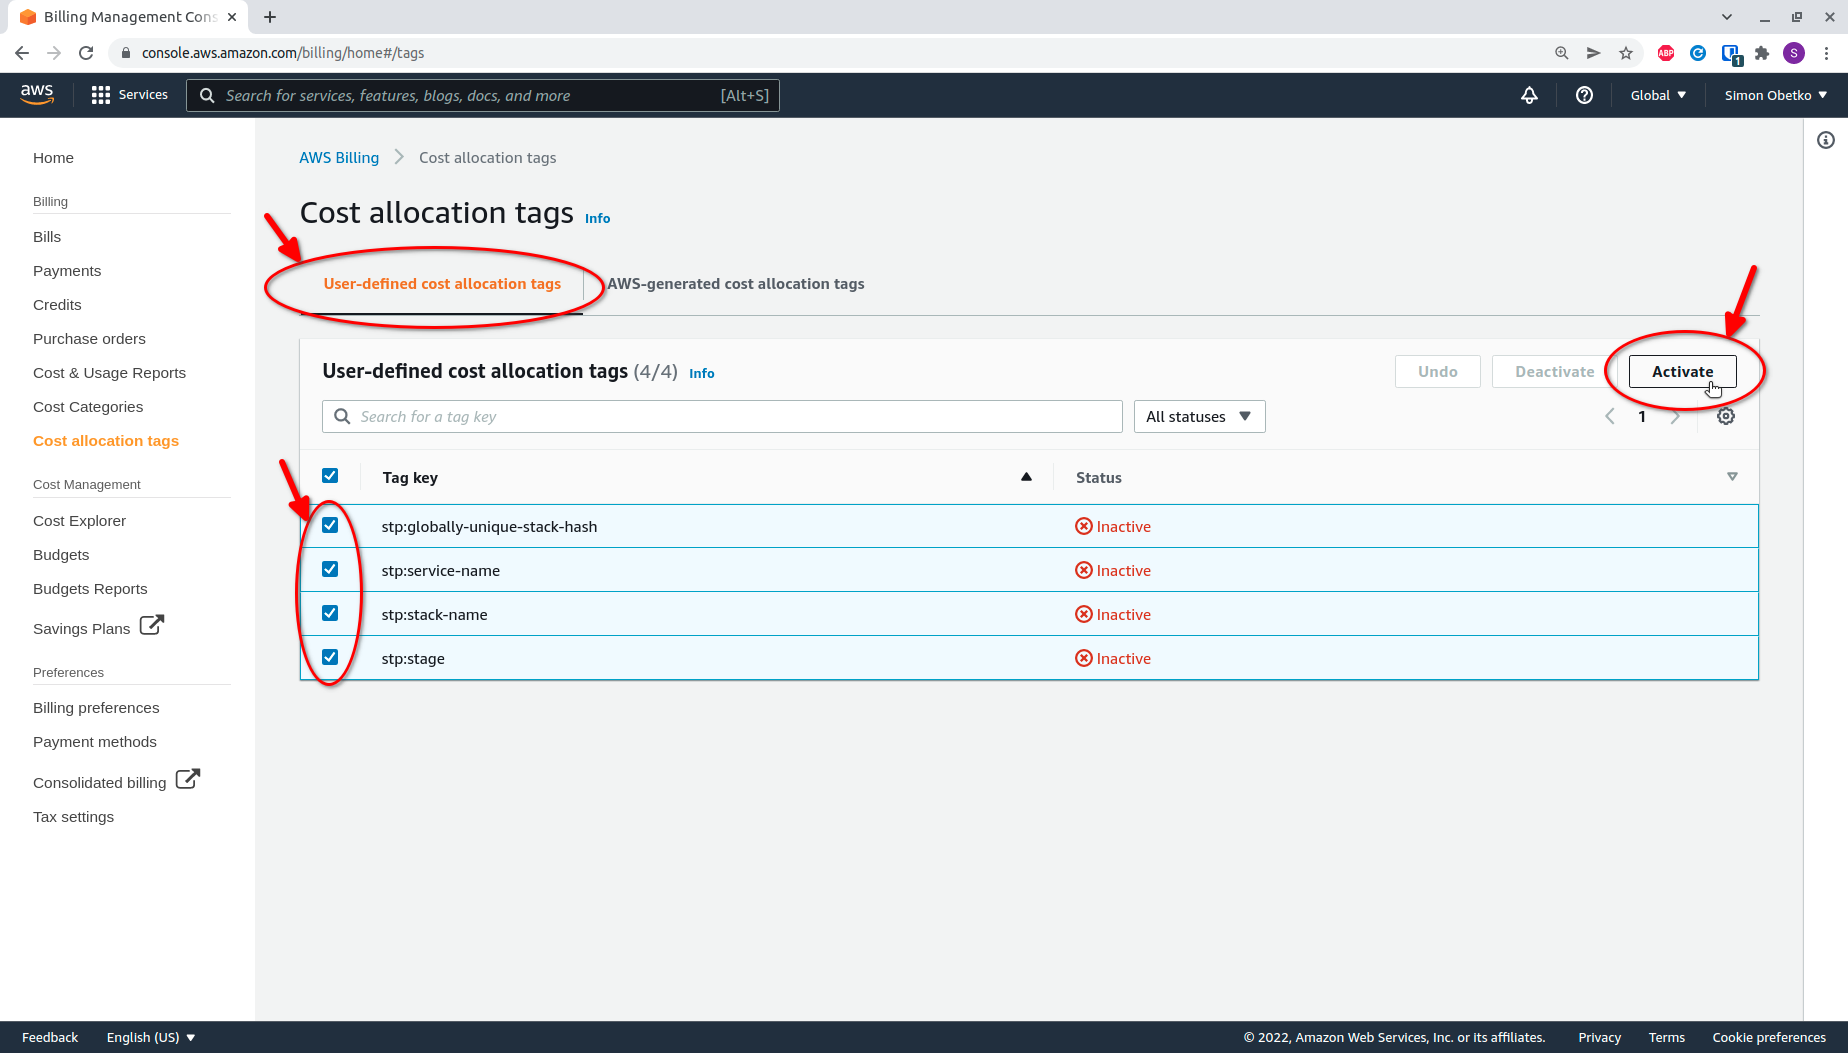
Task: Click the Search for a tag key field
Action: pyautogui.click(x=722, y=417)
